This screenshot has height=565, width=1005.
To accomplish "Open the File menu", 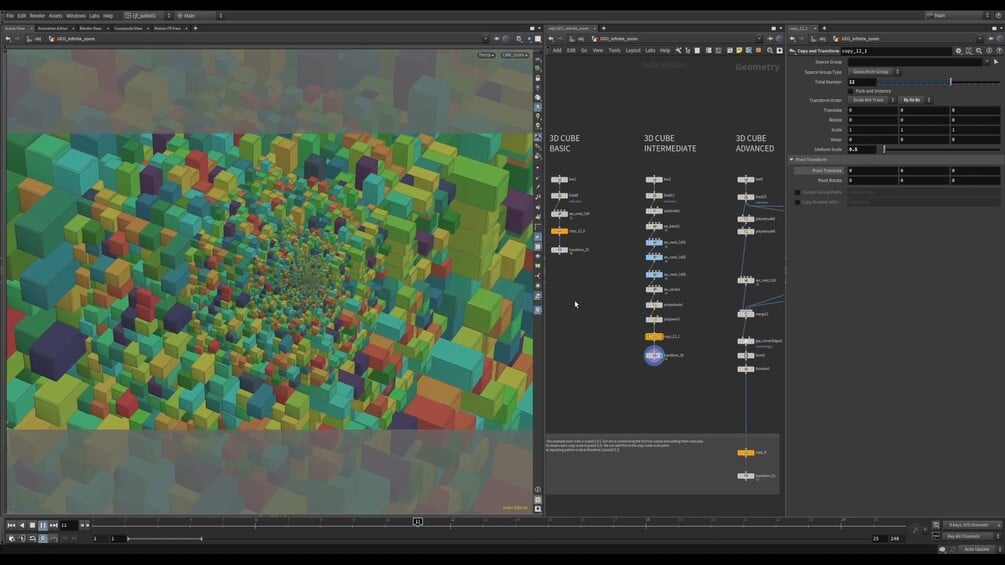I will tap(10, 15).
